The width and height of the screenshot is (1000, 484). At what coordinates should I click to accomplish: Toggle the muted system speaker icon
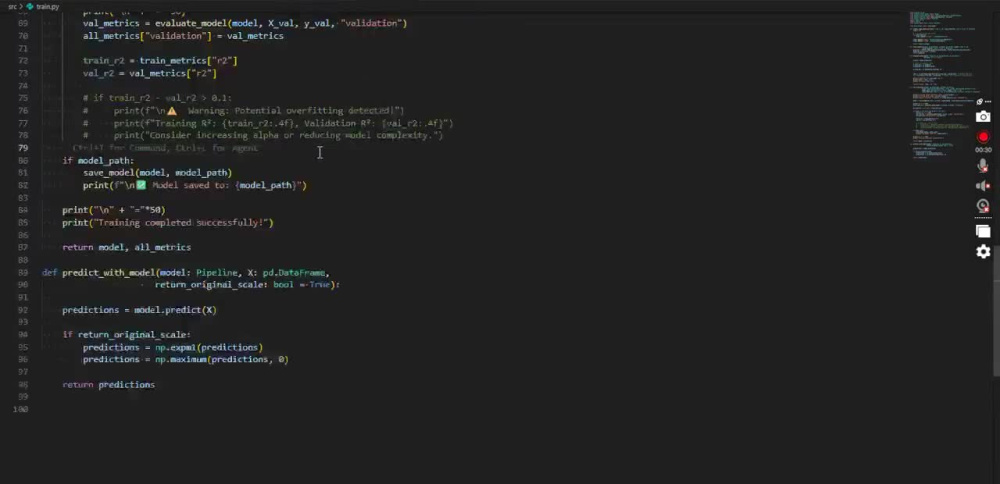click(983, 186)
